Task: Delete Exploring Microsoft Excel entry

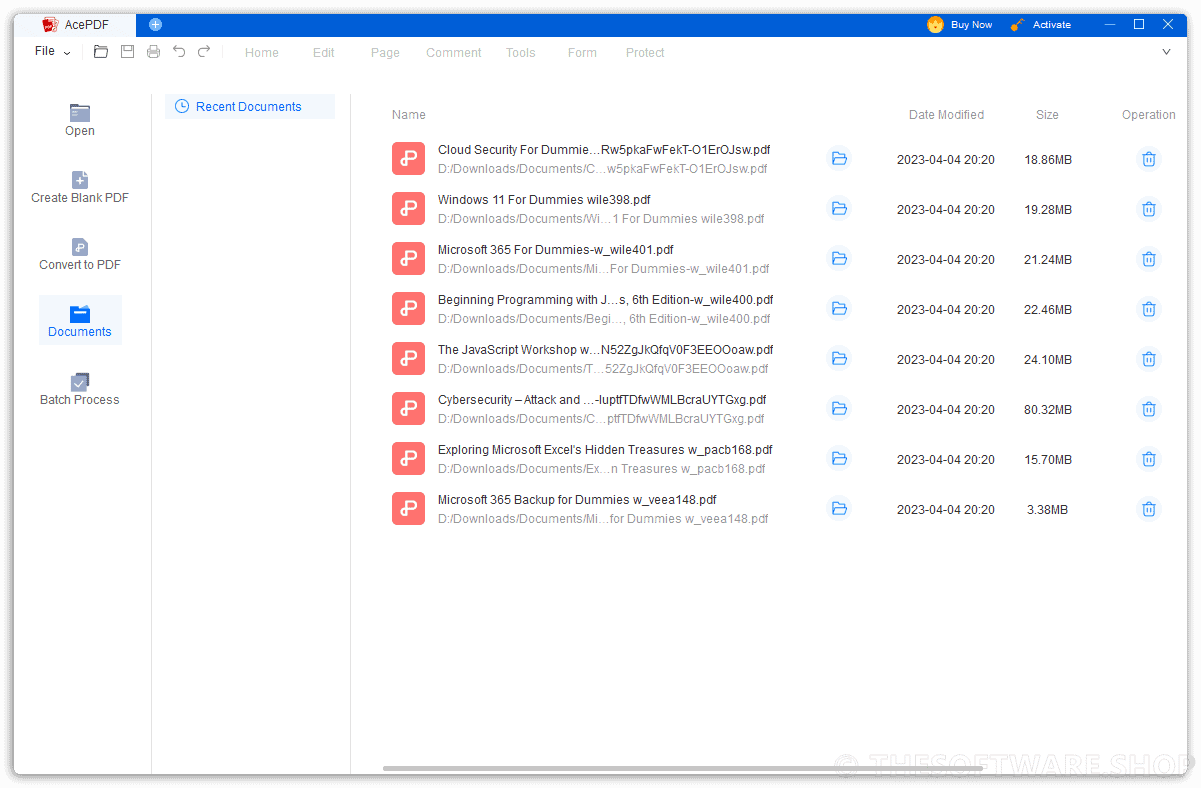Action: click(x=1149, y=459)
